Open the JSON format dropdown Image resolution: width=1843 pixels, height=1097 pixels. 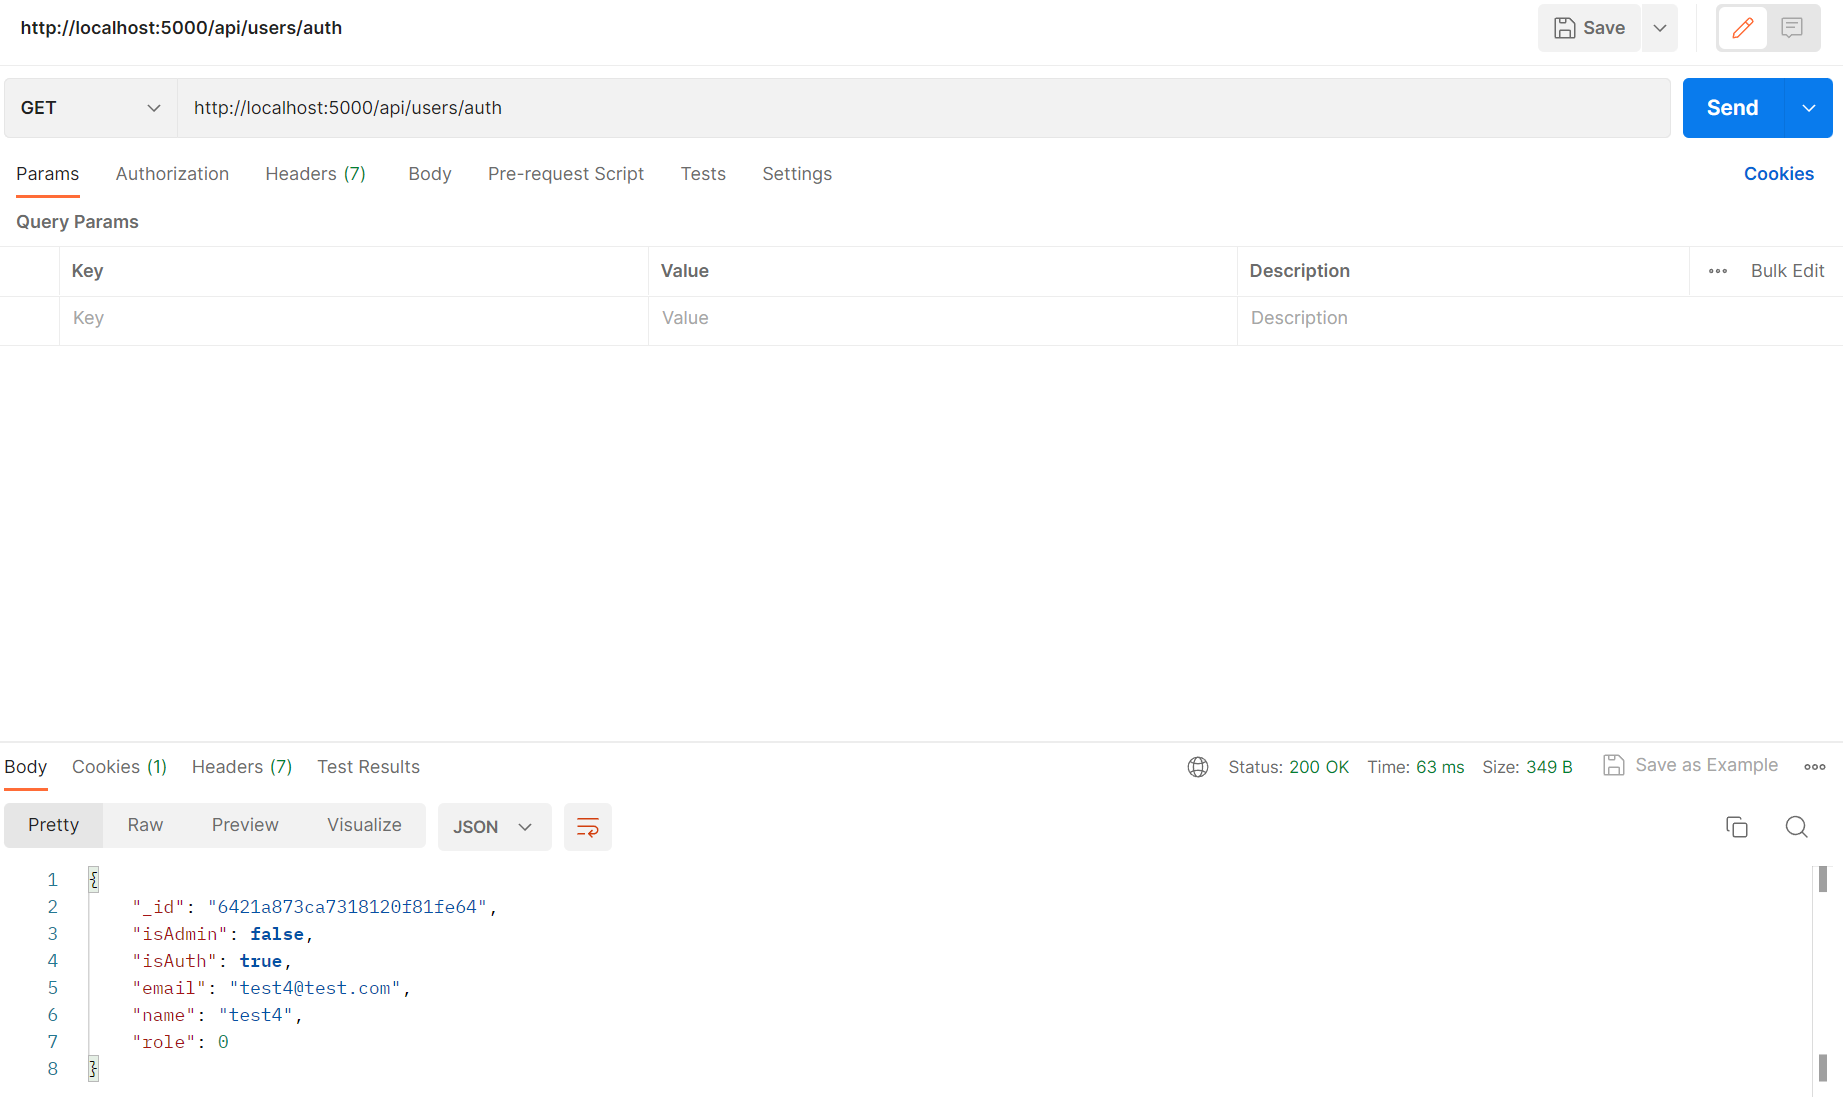[x=494, y=827]
